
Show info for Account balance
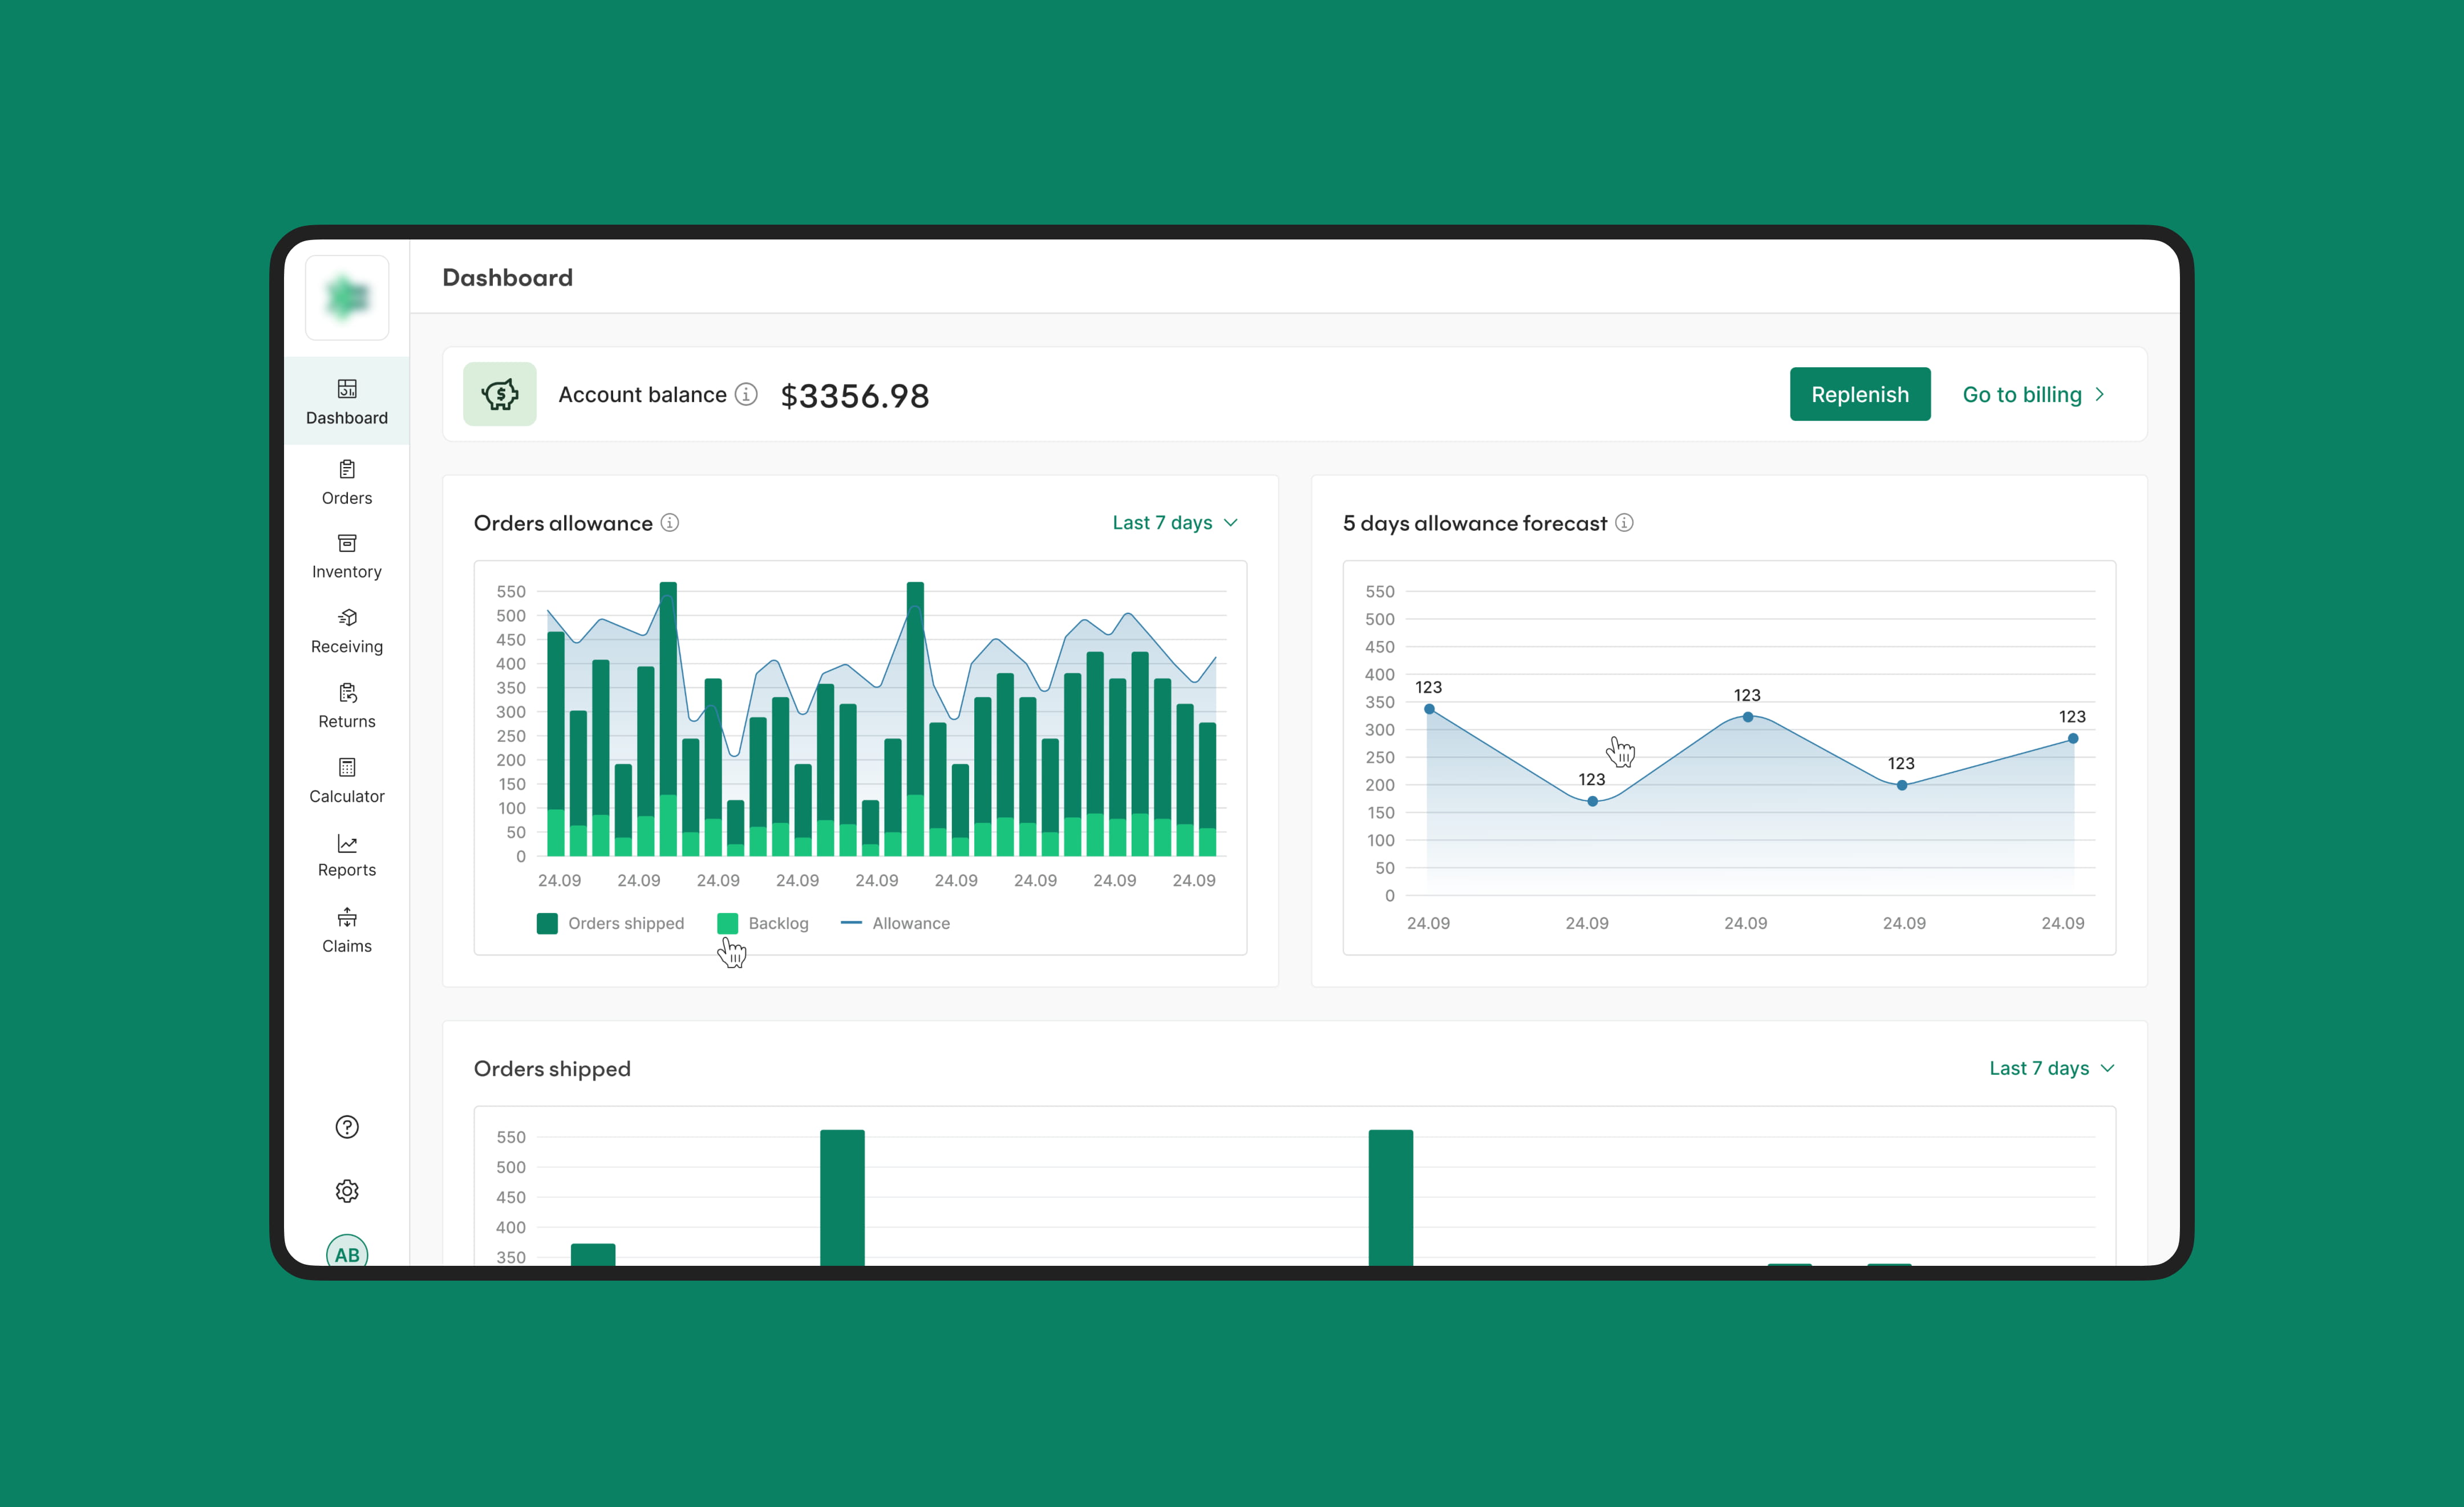[x=746, y=394]
